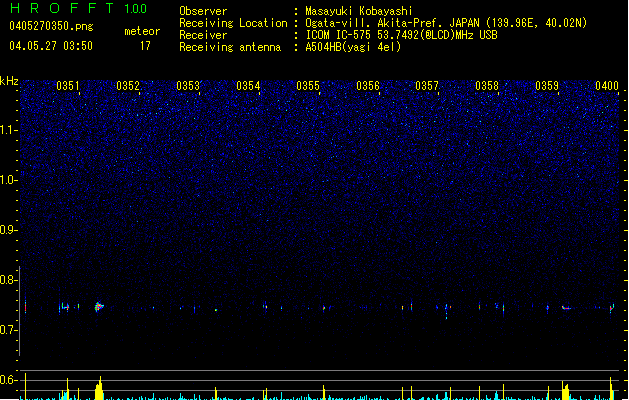Click the Receiving Location label
Screen dimensions: 629x400
click(233, 23)
